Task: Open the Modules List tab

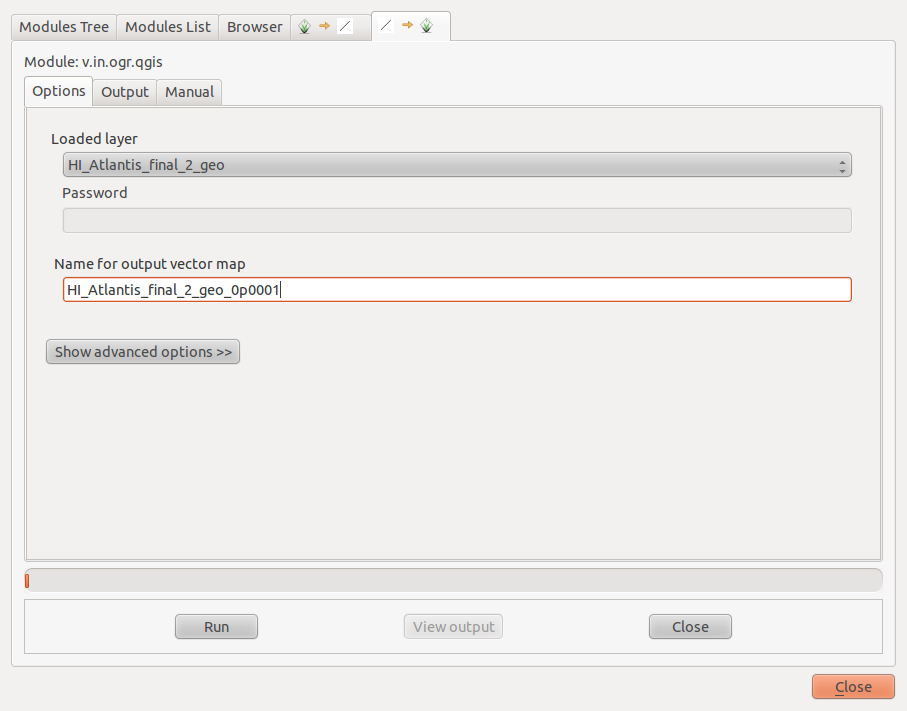Action: 168,27
